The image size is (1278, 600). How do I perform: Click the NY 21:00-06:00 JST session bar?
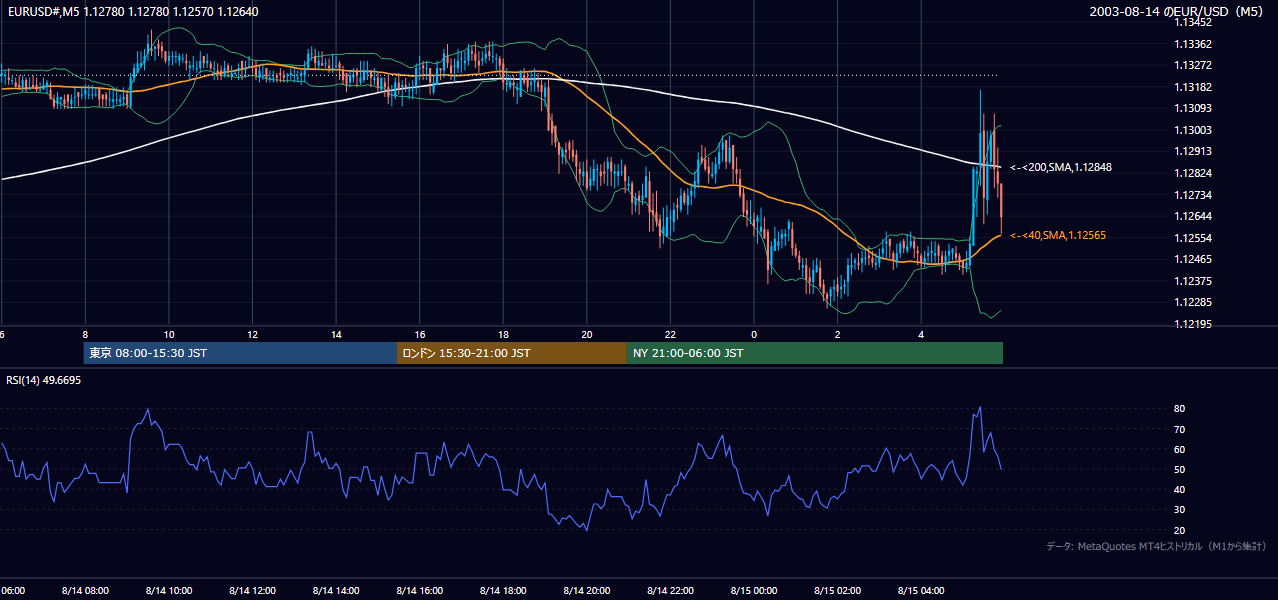pyautogui.click(x=815, y=353)
